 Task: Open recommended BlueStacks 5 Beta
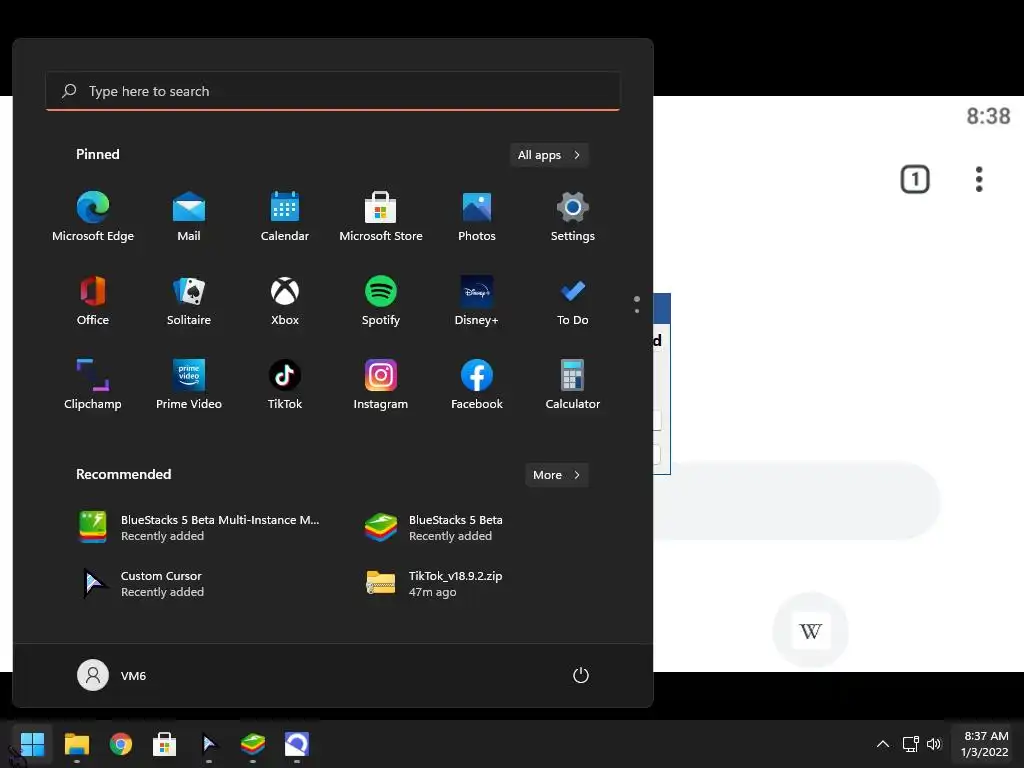click(x=434, y=528)
